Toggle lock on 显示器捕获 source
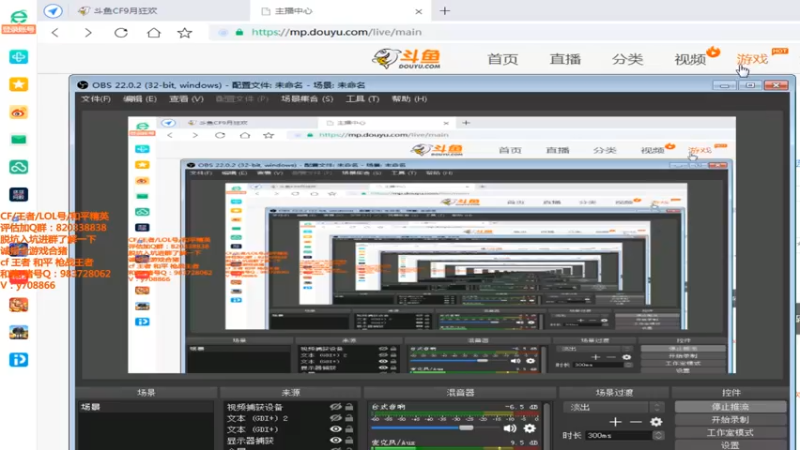800x450 pixels. [x=349, y=440]
